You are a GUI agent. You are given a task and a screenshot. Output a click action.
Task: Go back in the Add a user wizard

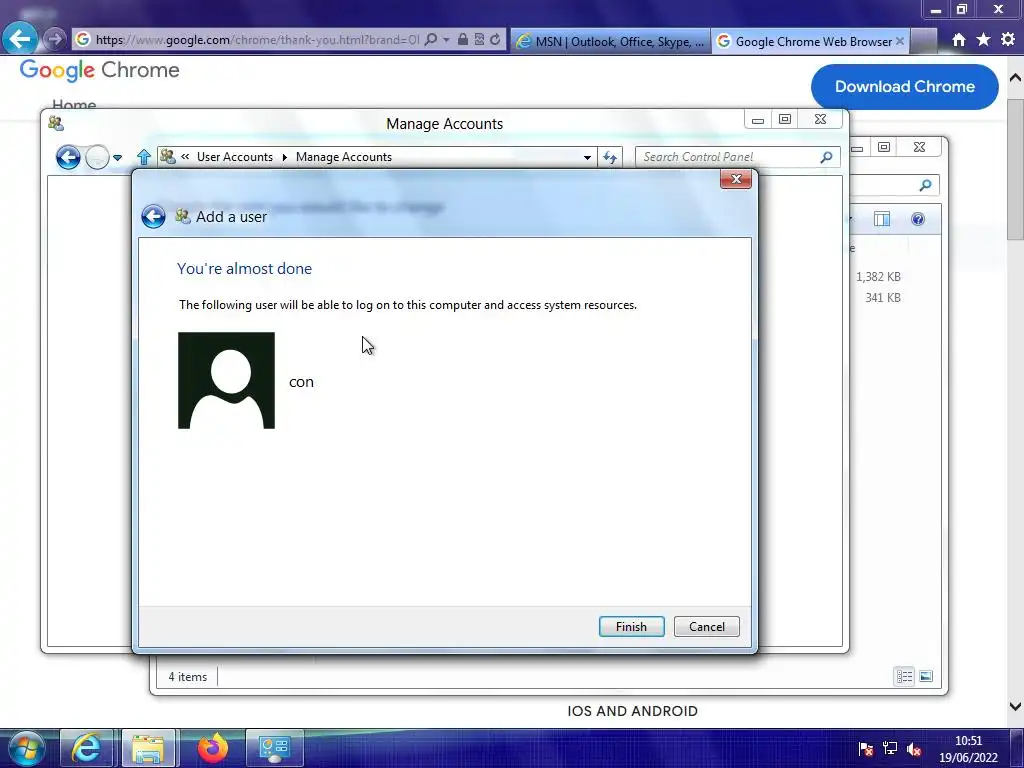click(x=153, y=216)
